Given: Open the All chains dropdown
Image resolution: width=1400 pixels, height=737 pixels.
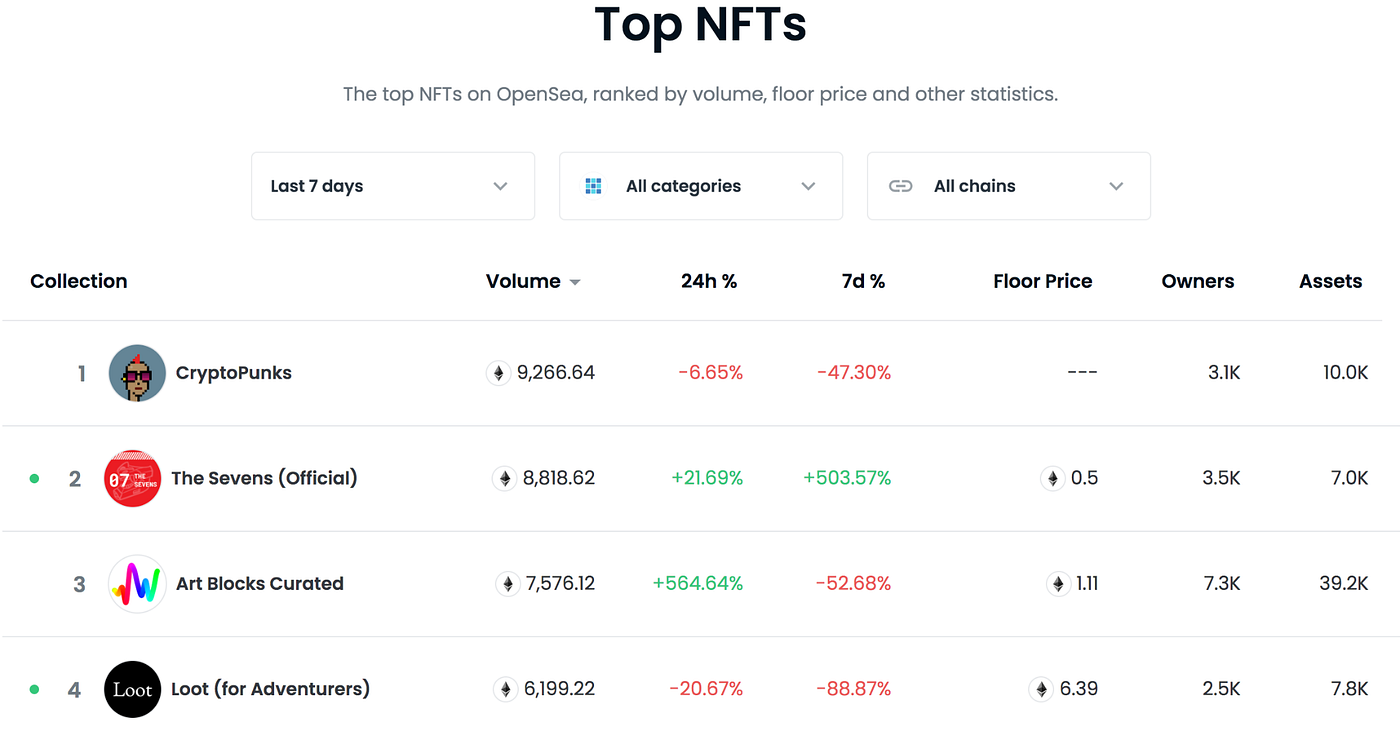Looking at the screenshot, I should click(x=1009, y=186).
